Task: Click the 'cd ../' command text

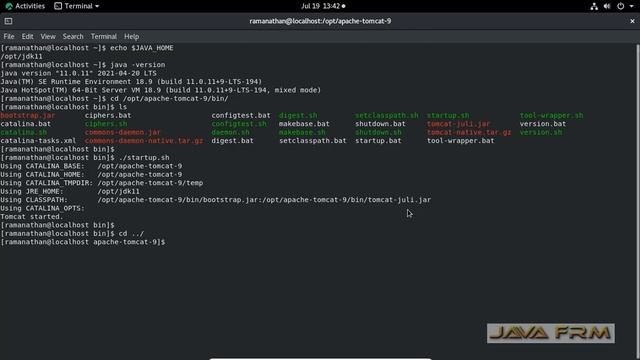Action: (131, 233)
